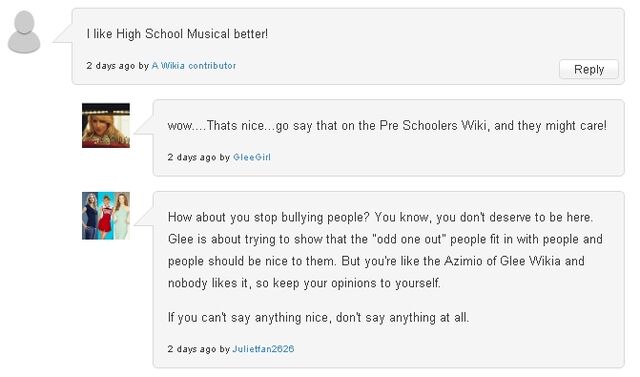Open GleeGirl's avatar picture
640x377 pixels.
[106, 125]
